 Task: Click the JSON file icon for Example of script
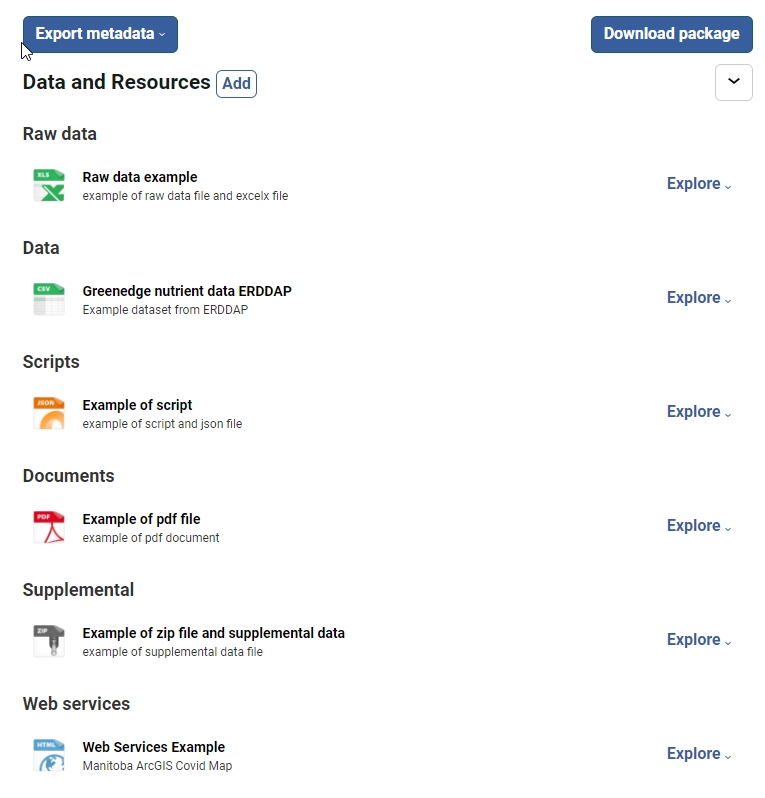pyautogui.click(x=48, y=414)
